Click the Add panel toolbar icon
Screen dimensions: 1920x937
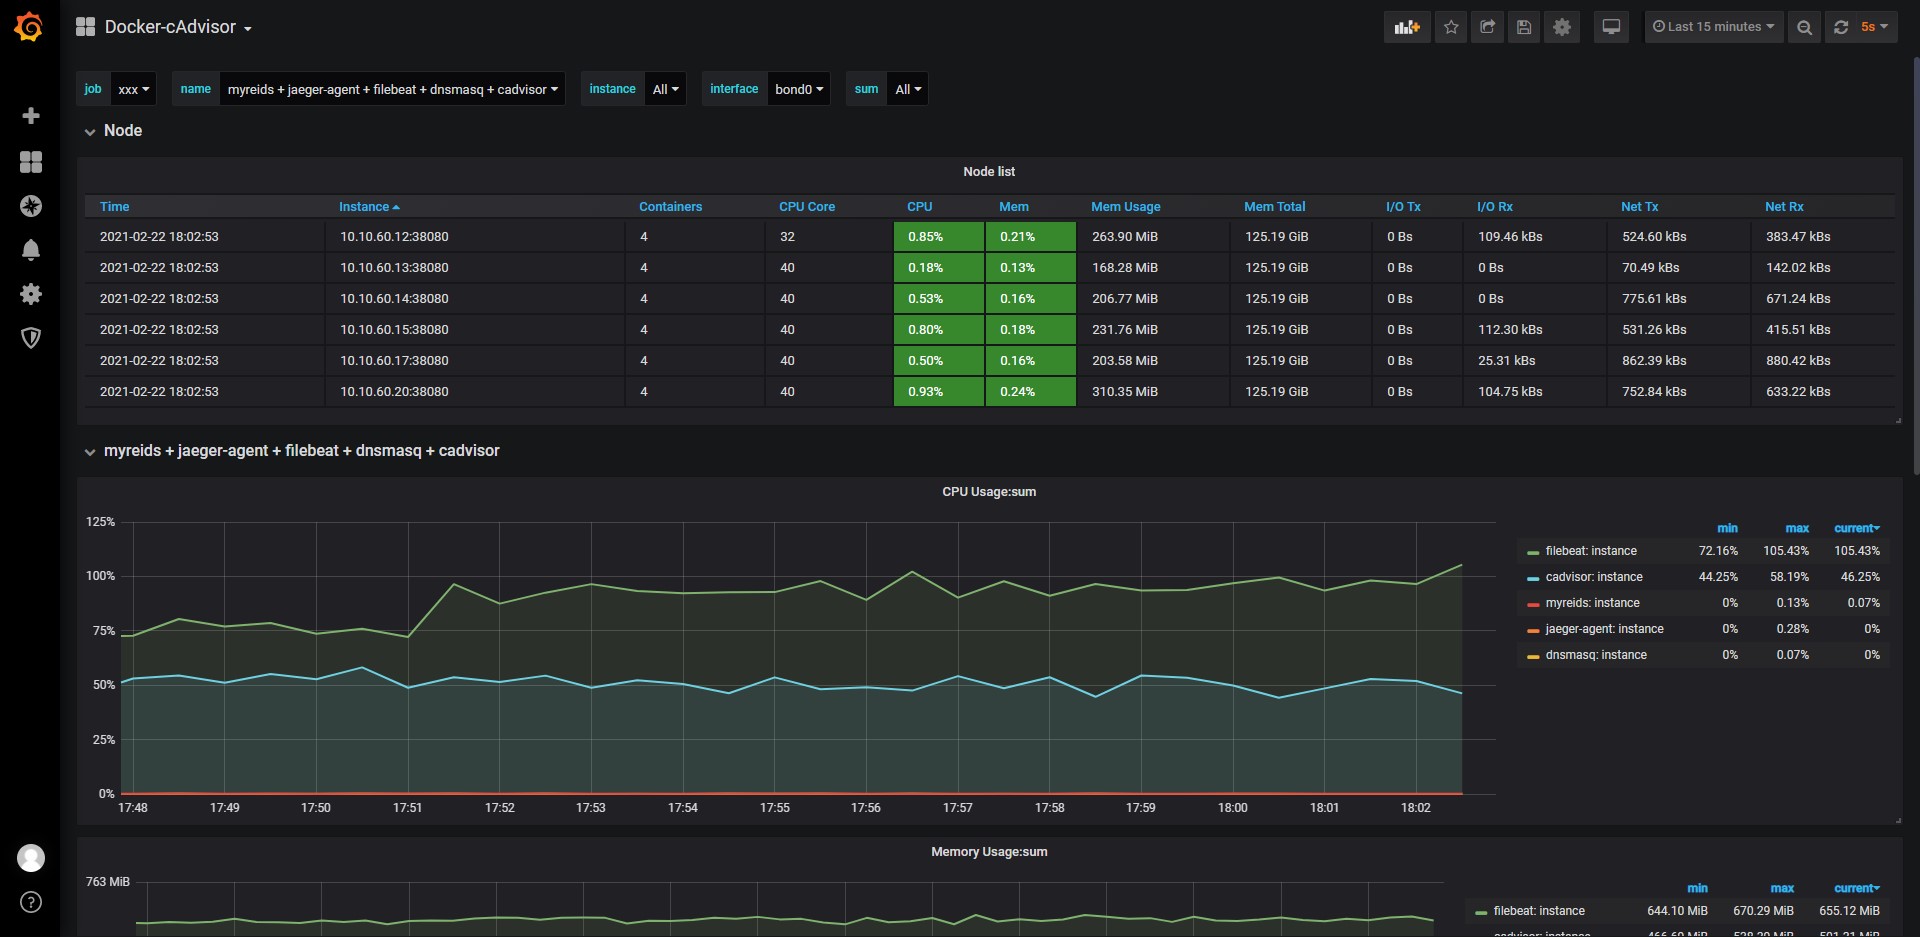(x=1407, y=27)
